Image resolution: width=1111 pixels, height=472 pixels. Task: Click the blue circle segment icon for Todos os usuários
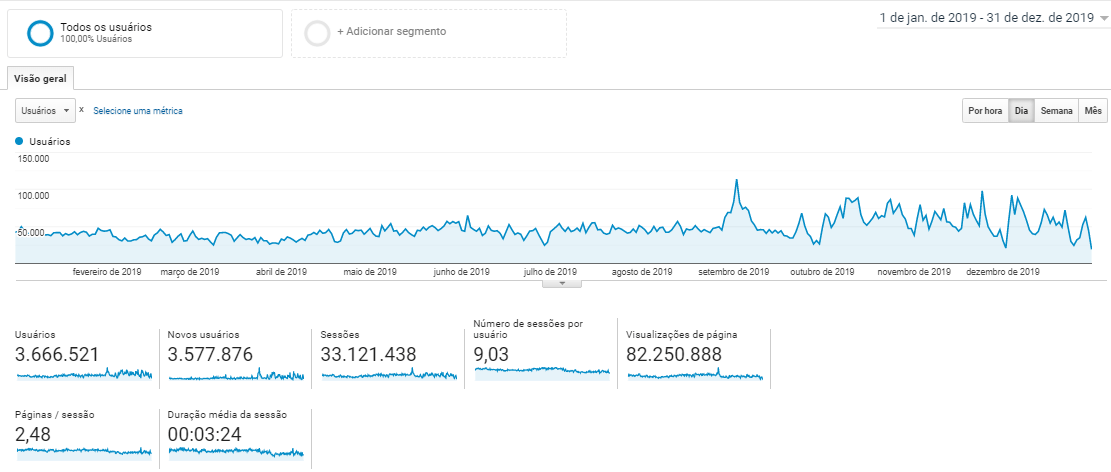[x=41, y=33]
